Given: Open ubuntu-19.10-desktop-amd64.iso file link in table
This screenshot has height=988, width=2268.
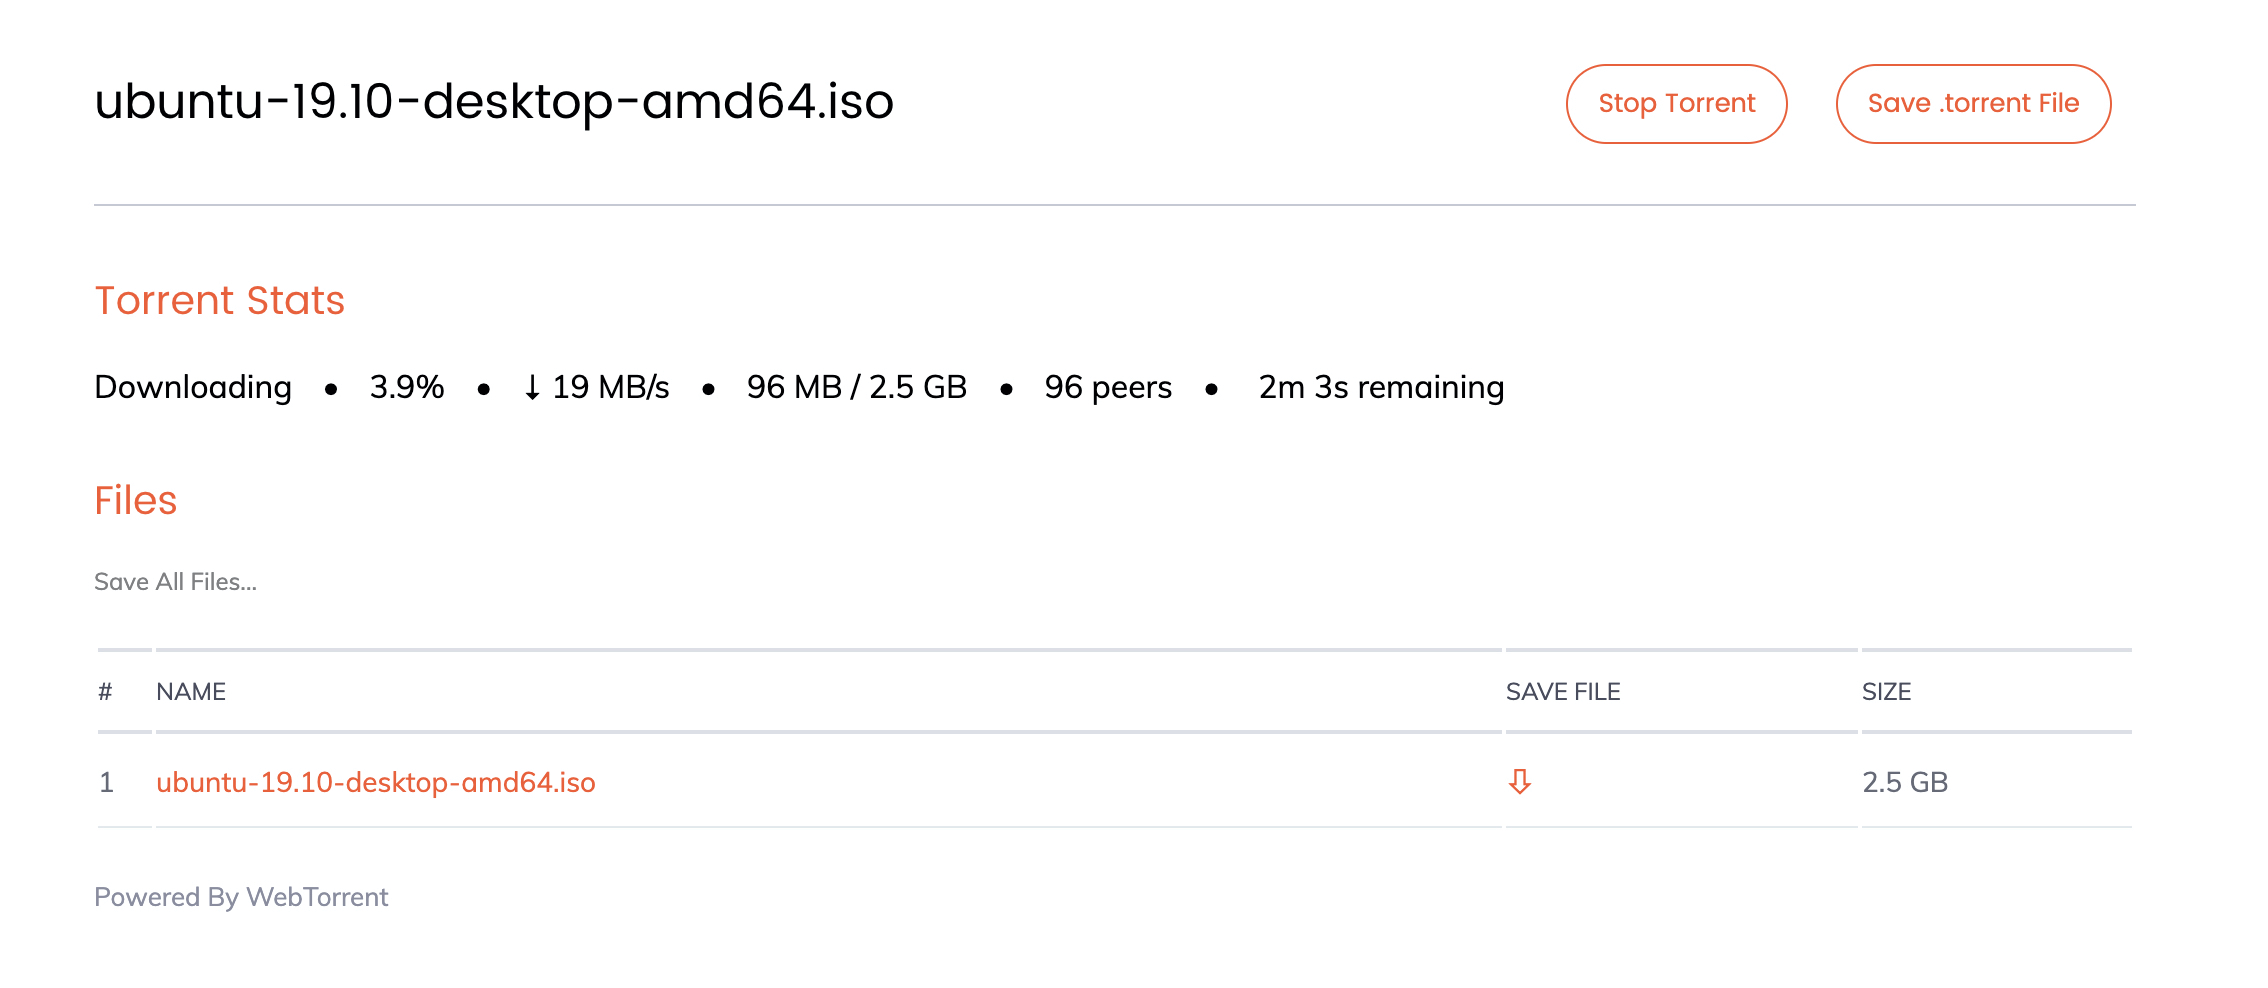Looking at the screenshot, I should (x=375, y=782).
